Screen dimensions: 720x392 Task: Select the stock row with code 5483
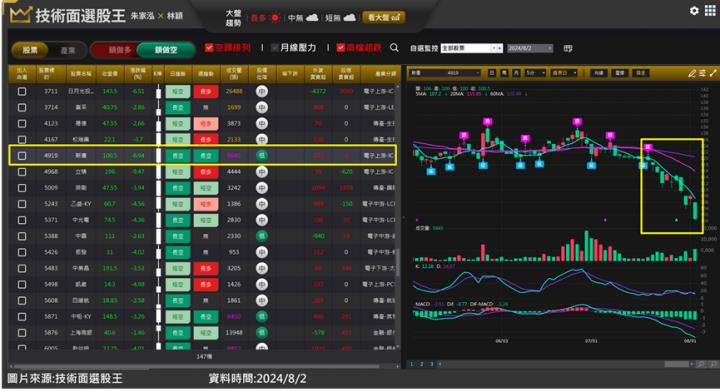[202, 268]
